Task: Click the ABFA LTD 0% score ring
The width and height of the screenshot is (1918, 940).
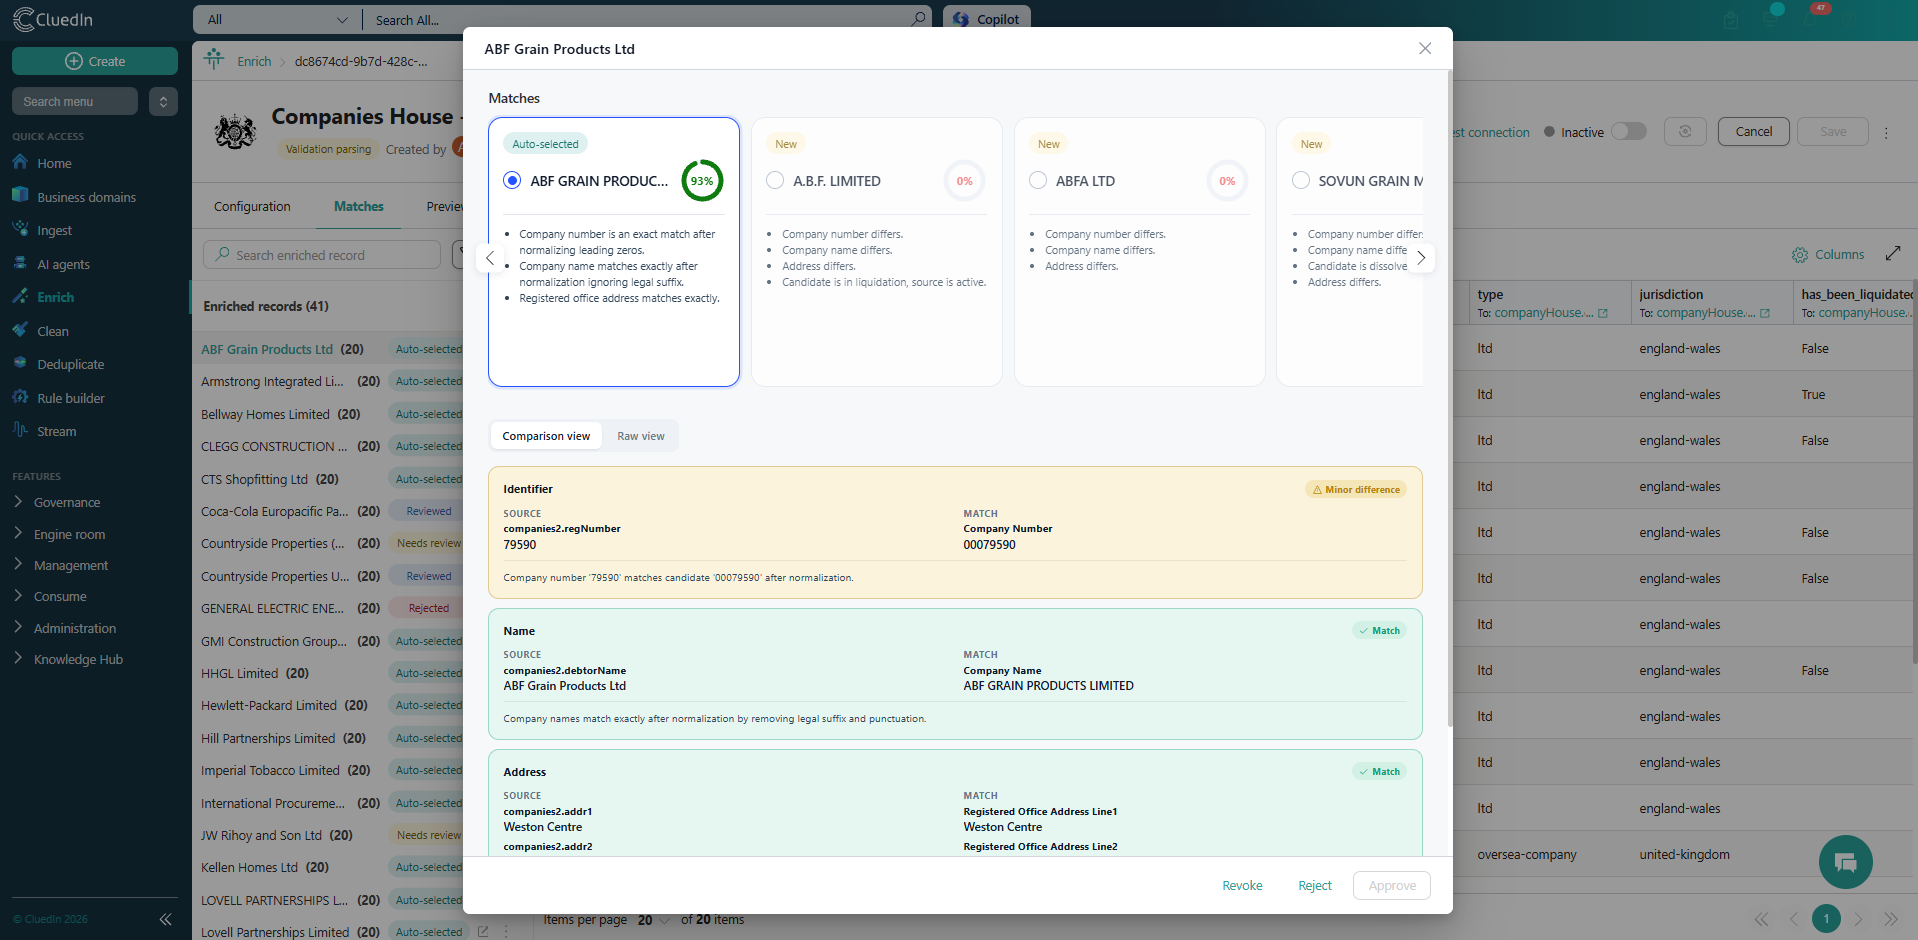Action: [x=1227, y=181]
